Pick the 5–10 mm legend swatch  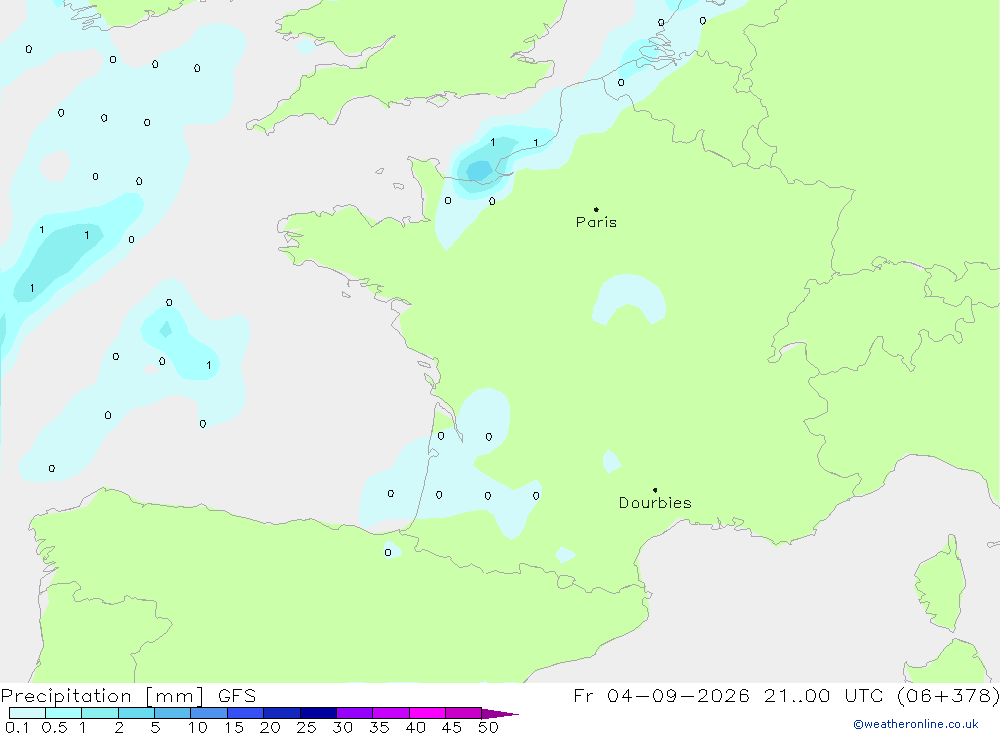(x=173, y=713)
